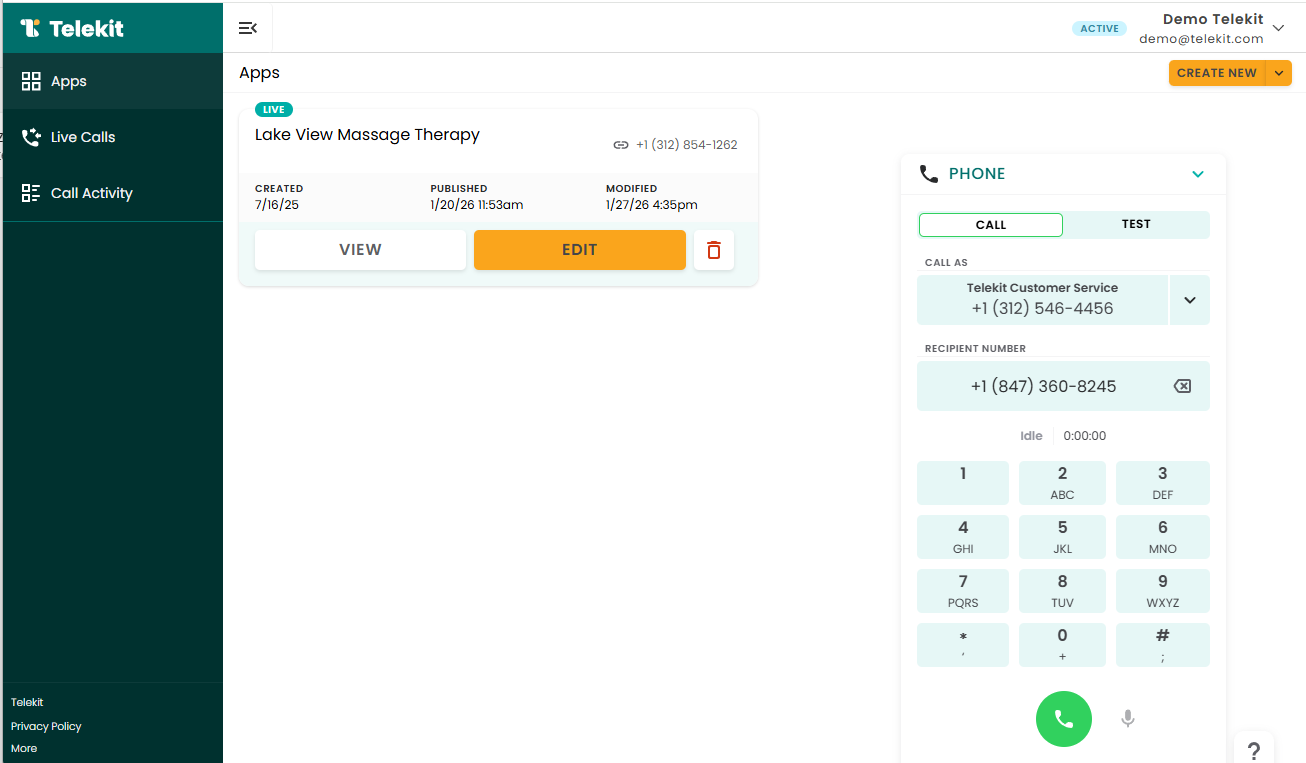Delete the app using the trash icon

tap(714, 250)
